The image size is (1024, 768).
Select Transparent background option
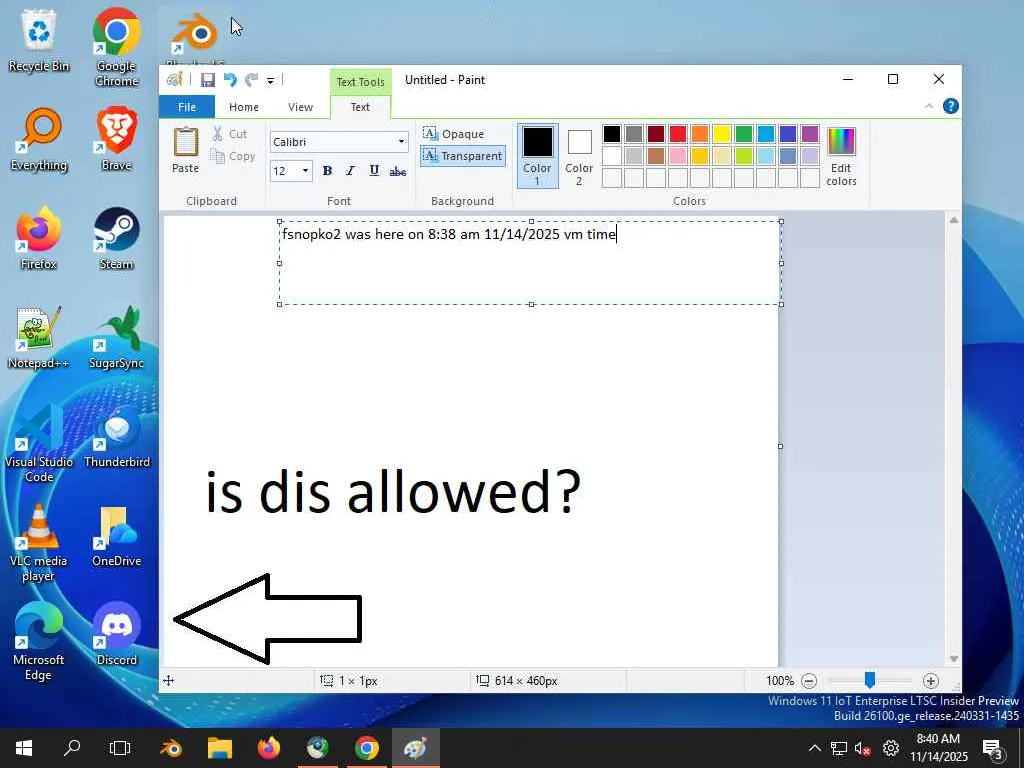click(463, 156)
